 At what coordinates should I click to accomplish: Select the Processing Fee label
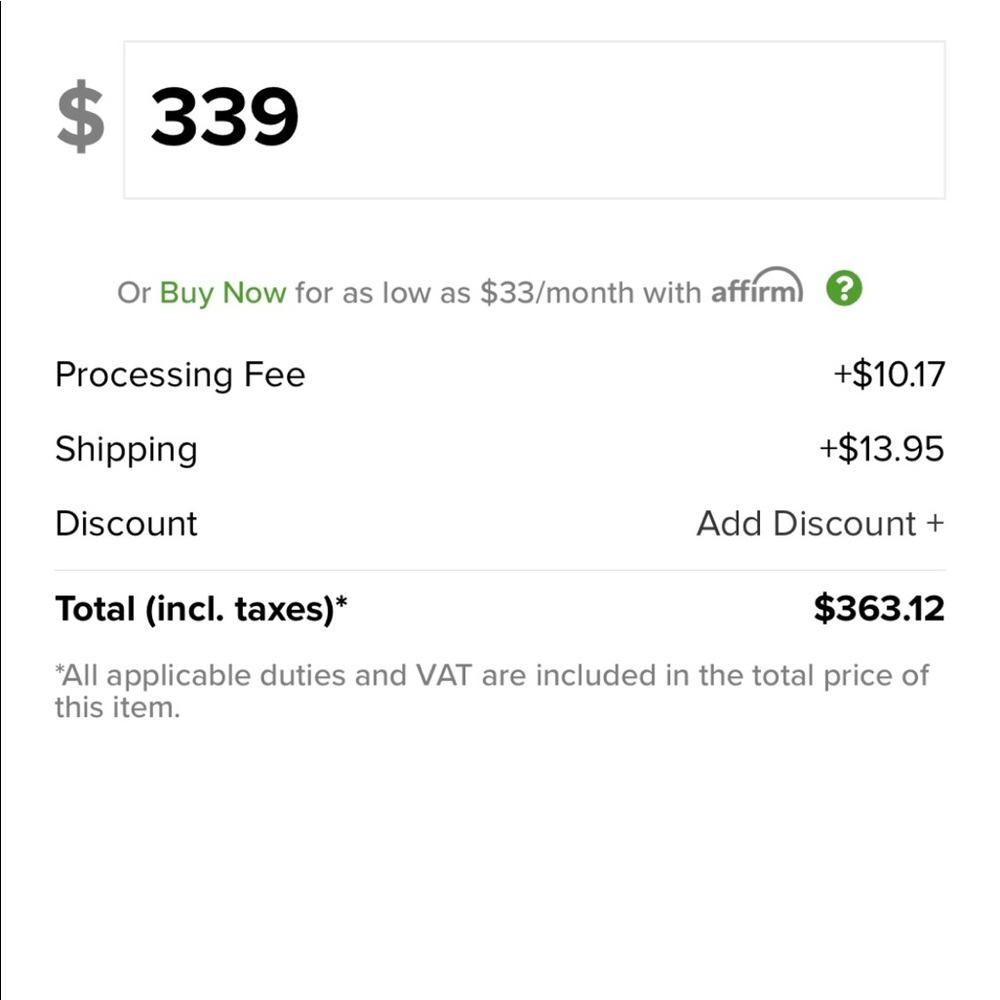(x=180, y=375)
